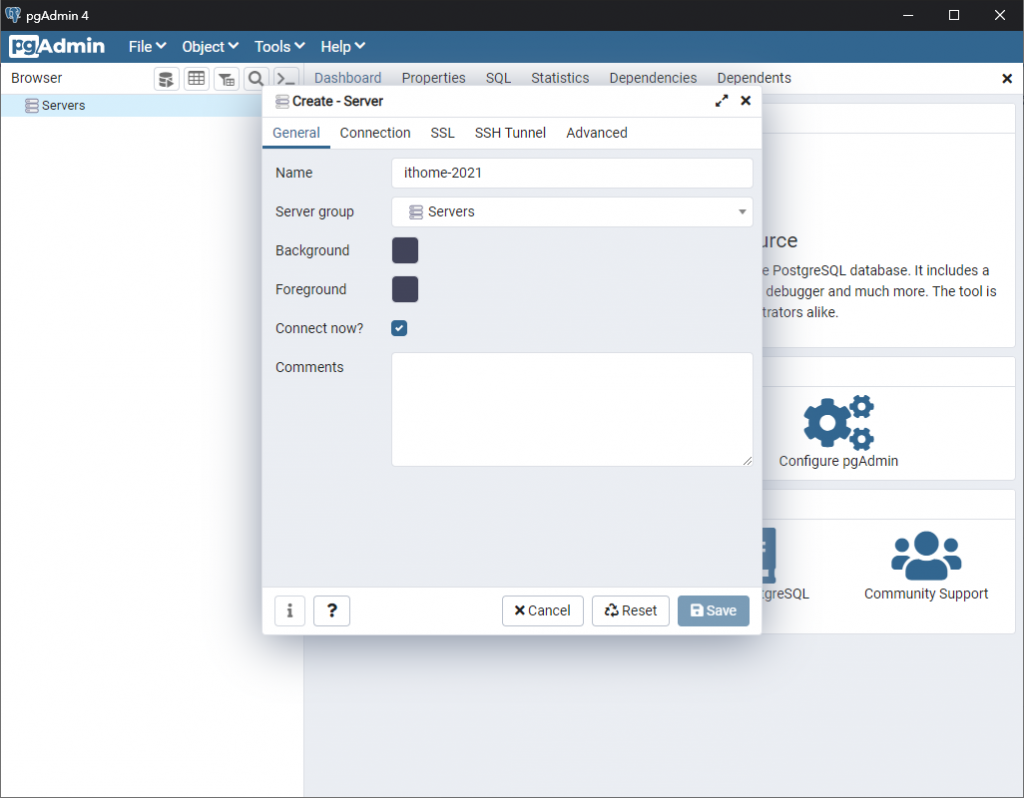The width and height of the screenshot is (1024, 798).
Task: Switch to the SSH Tunnel tab
Action: point(510,133)
